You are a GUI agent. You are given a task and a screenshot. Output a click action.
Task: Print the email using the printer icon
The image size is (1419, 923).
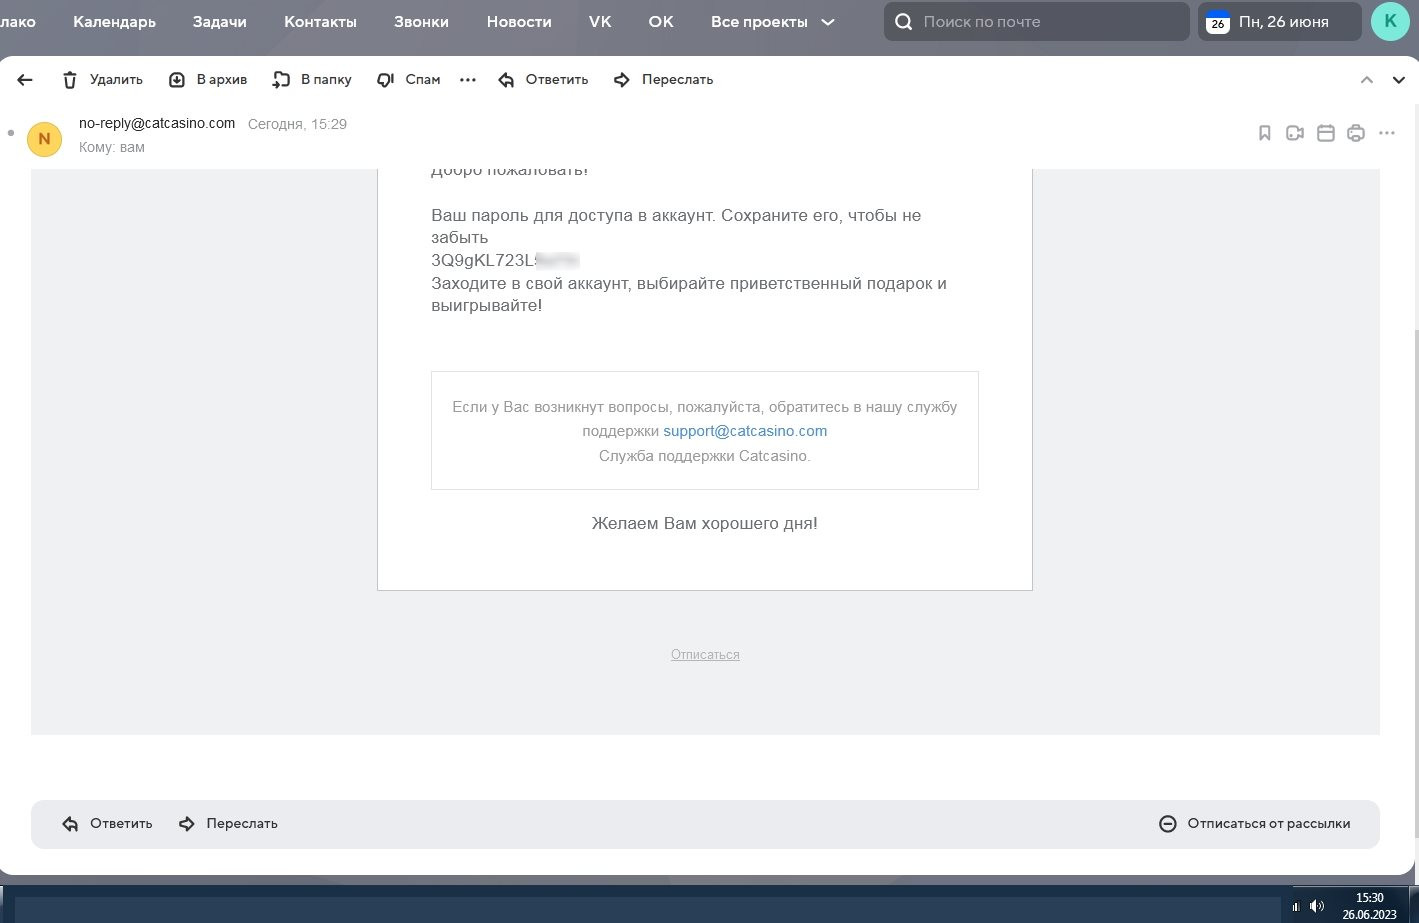tap(1356, 133)
